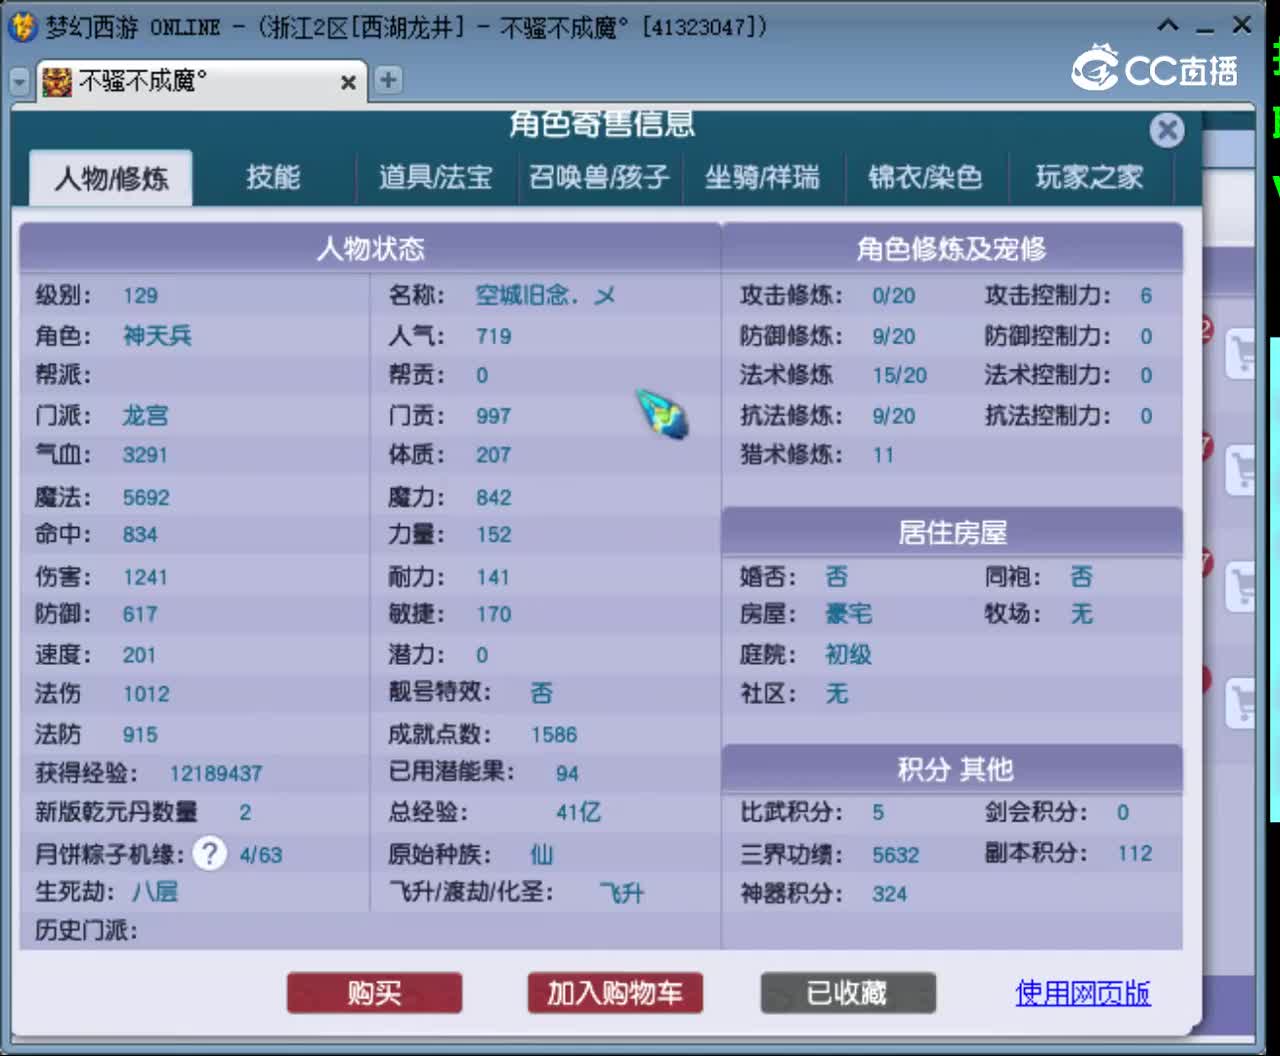This screenshot has width=1280, height=1056.
Task: Click the 月饼粽子机缘 value 4/63
Action: coord(261,855)
